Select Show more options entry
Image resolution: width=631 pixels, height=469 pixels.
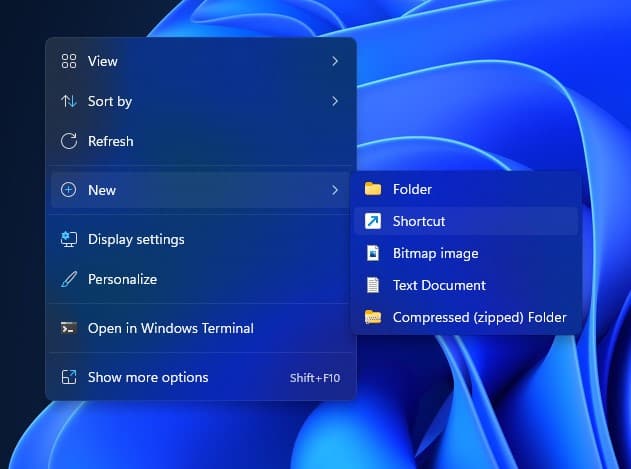click(x=200, y=377)
